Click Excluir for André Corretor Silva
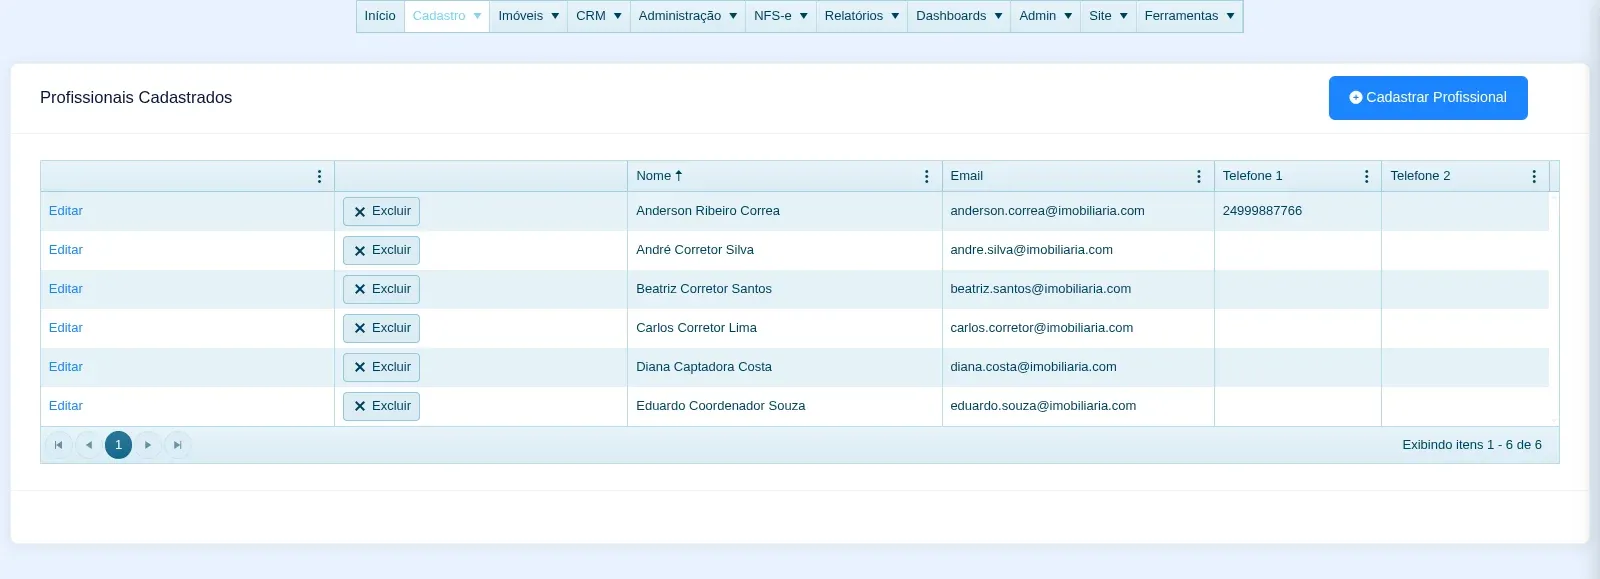 [x=381, y=250]
